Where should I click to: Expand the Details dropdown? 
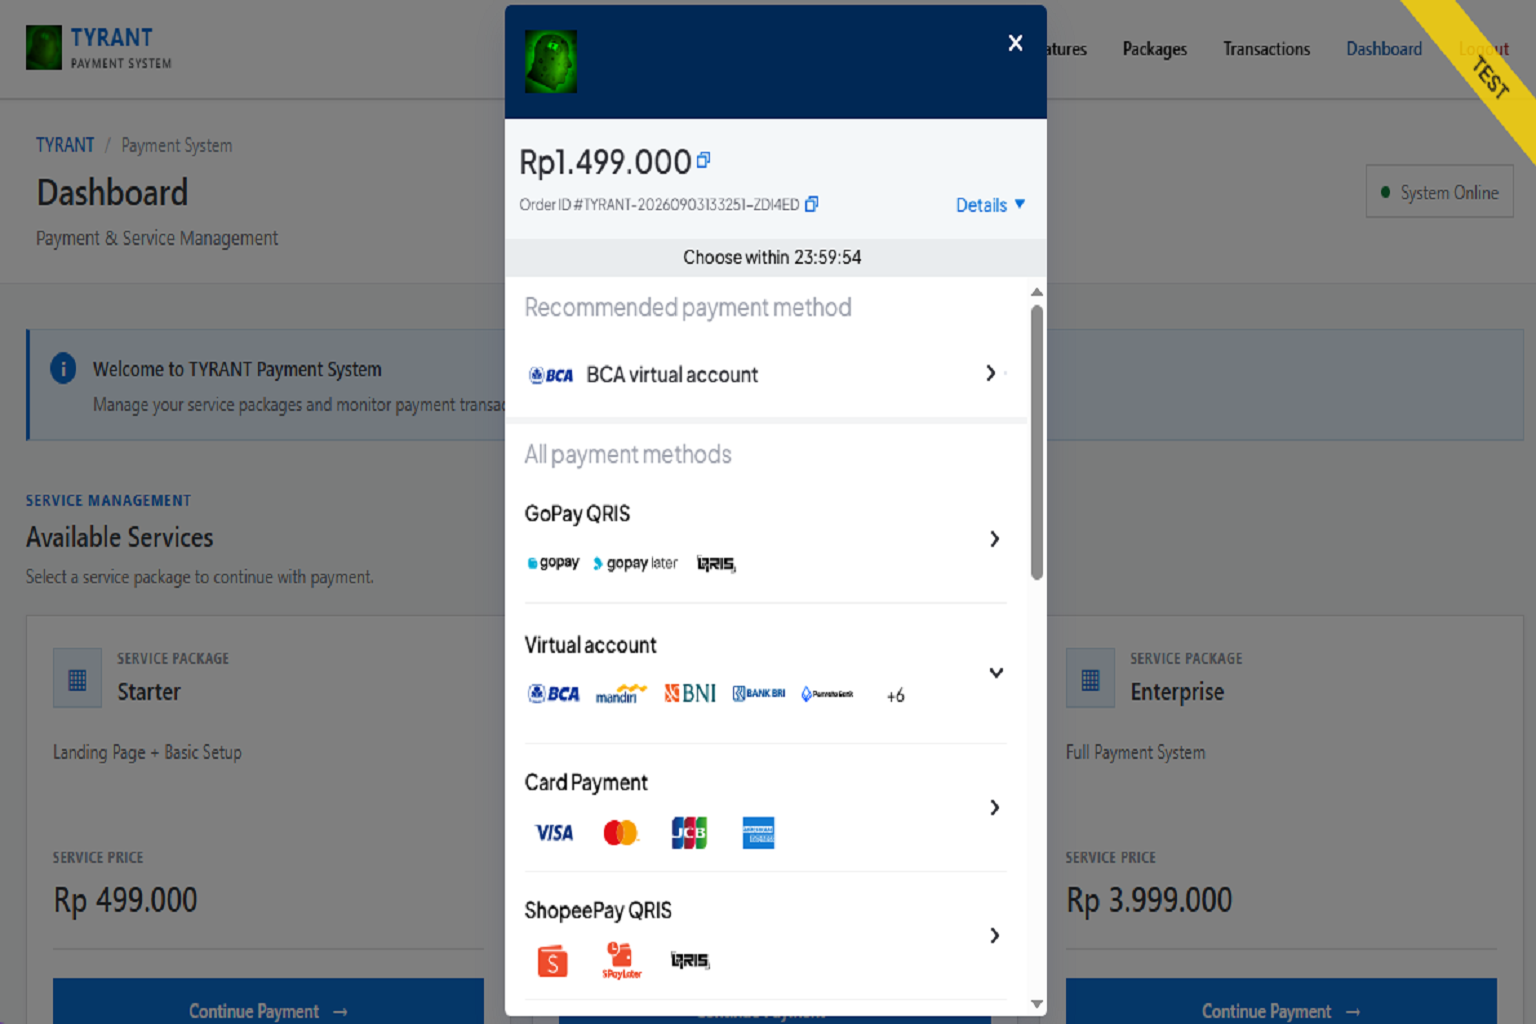tap(990, 205)
